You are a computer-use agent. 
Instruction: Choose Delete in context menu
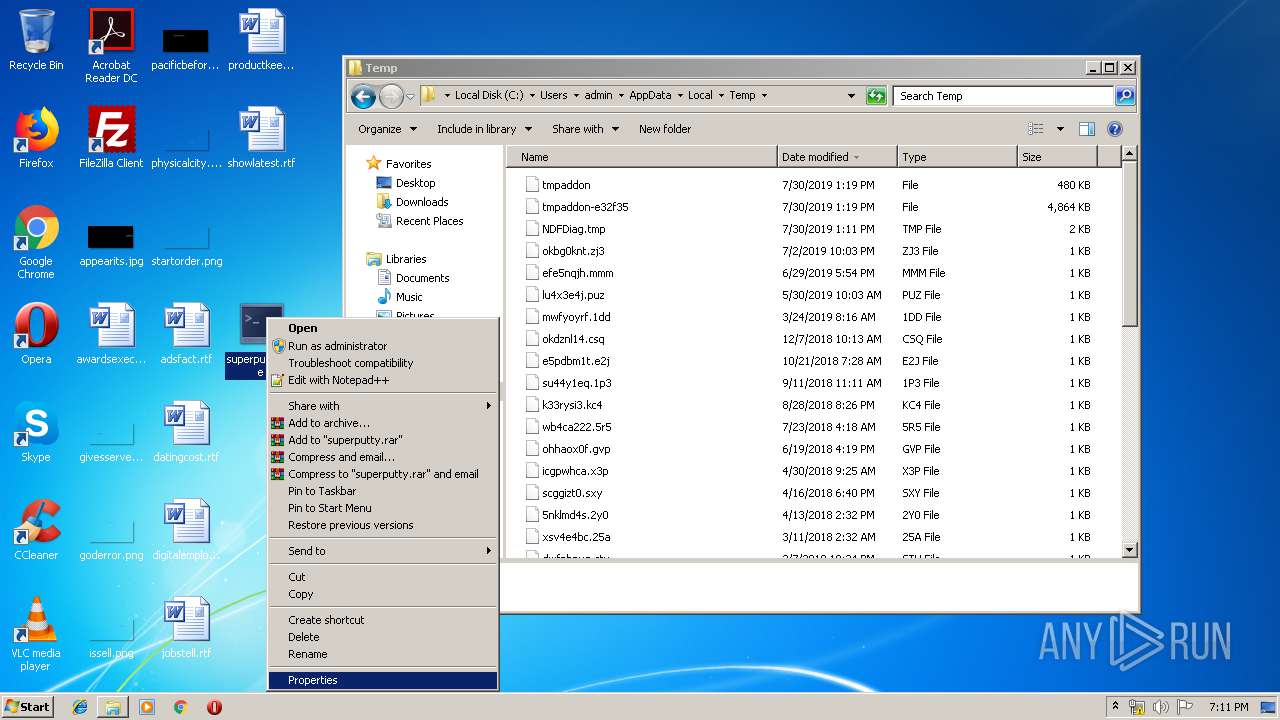coord(383,637)
